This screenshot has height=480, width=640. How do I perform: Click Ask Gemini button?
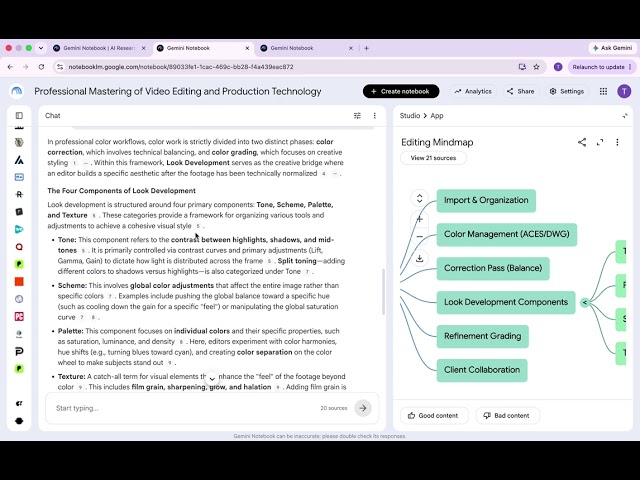(612, 48)
